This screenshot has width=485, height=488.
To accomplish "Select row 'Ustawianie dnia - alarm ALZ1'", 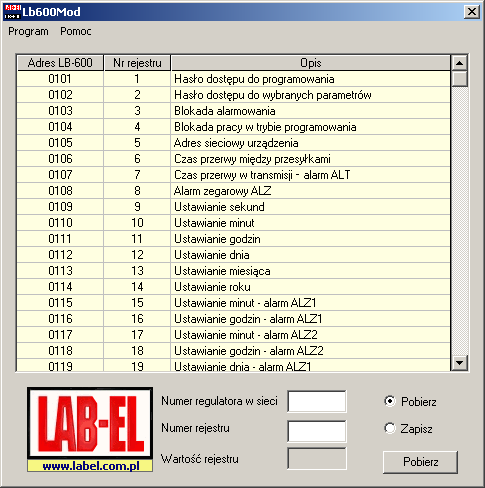I will tap(233, 365).
